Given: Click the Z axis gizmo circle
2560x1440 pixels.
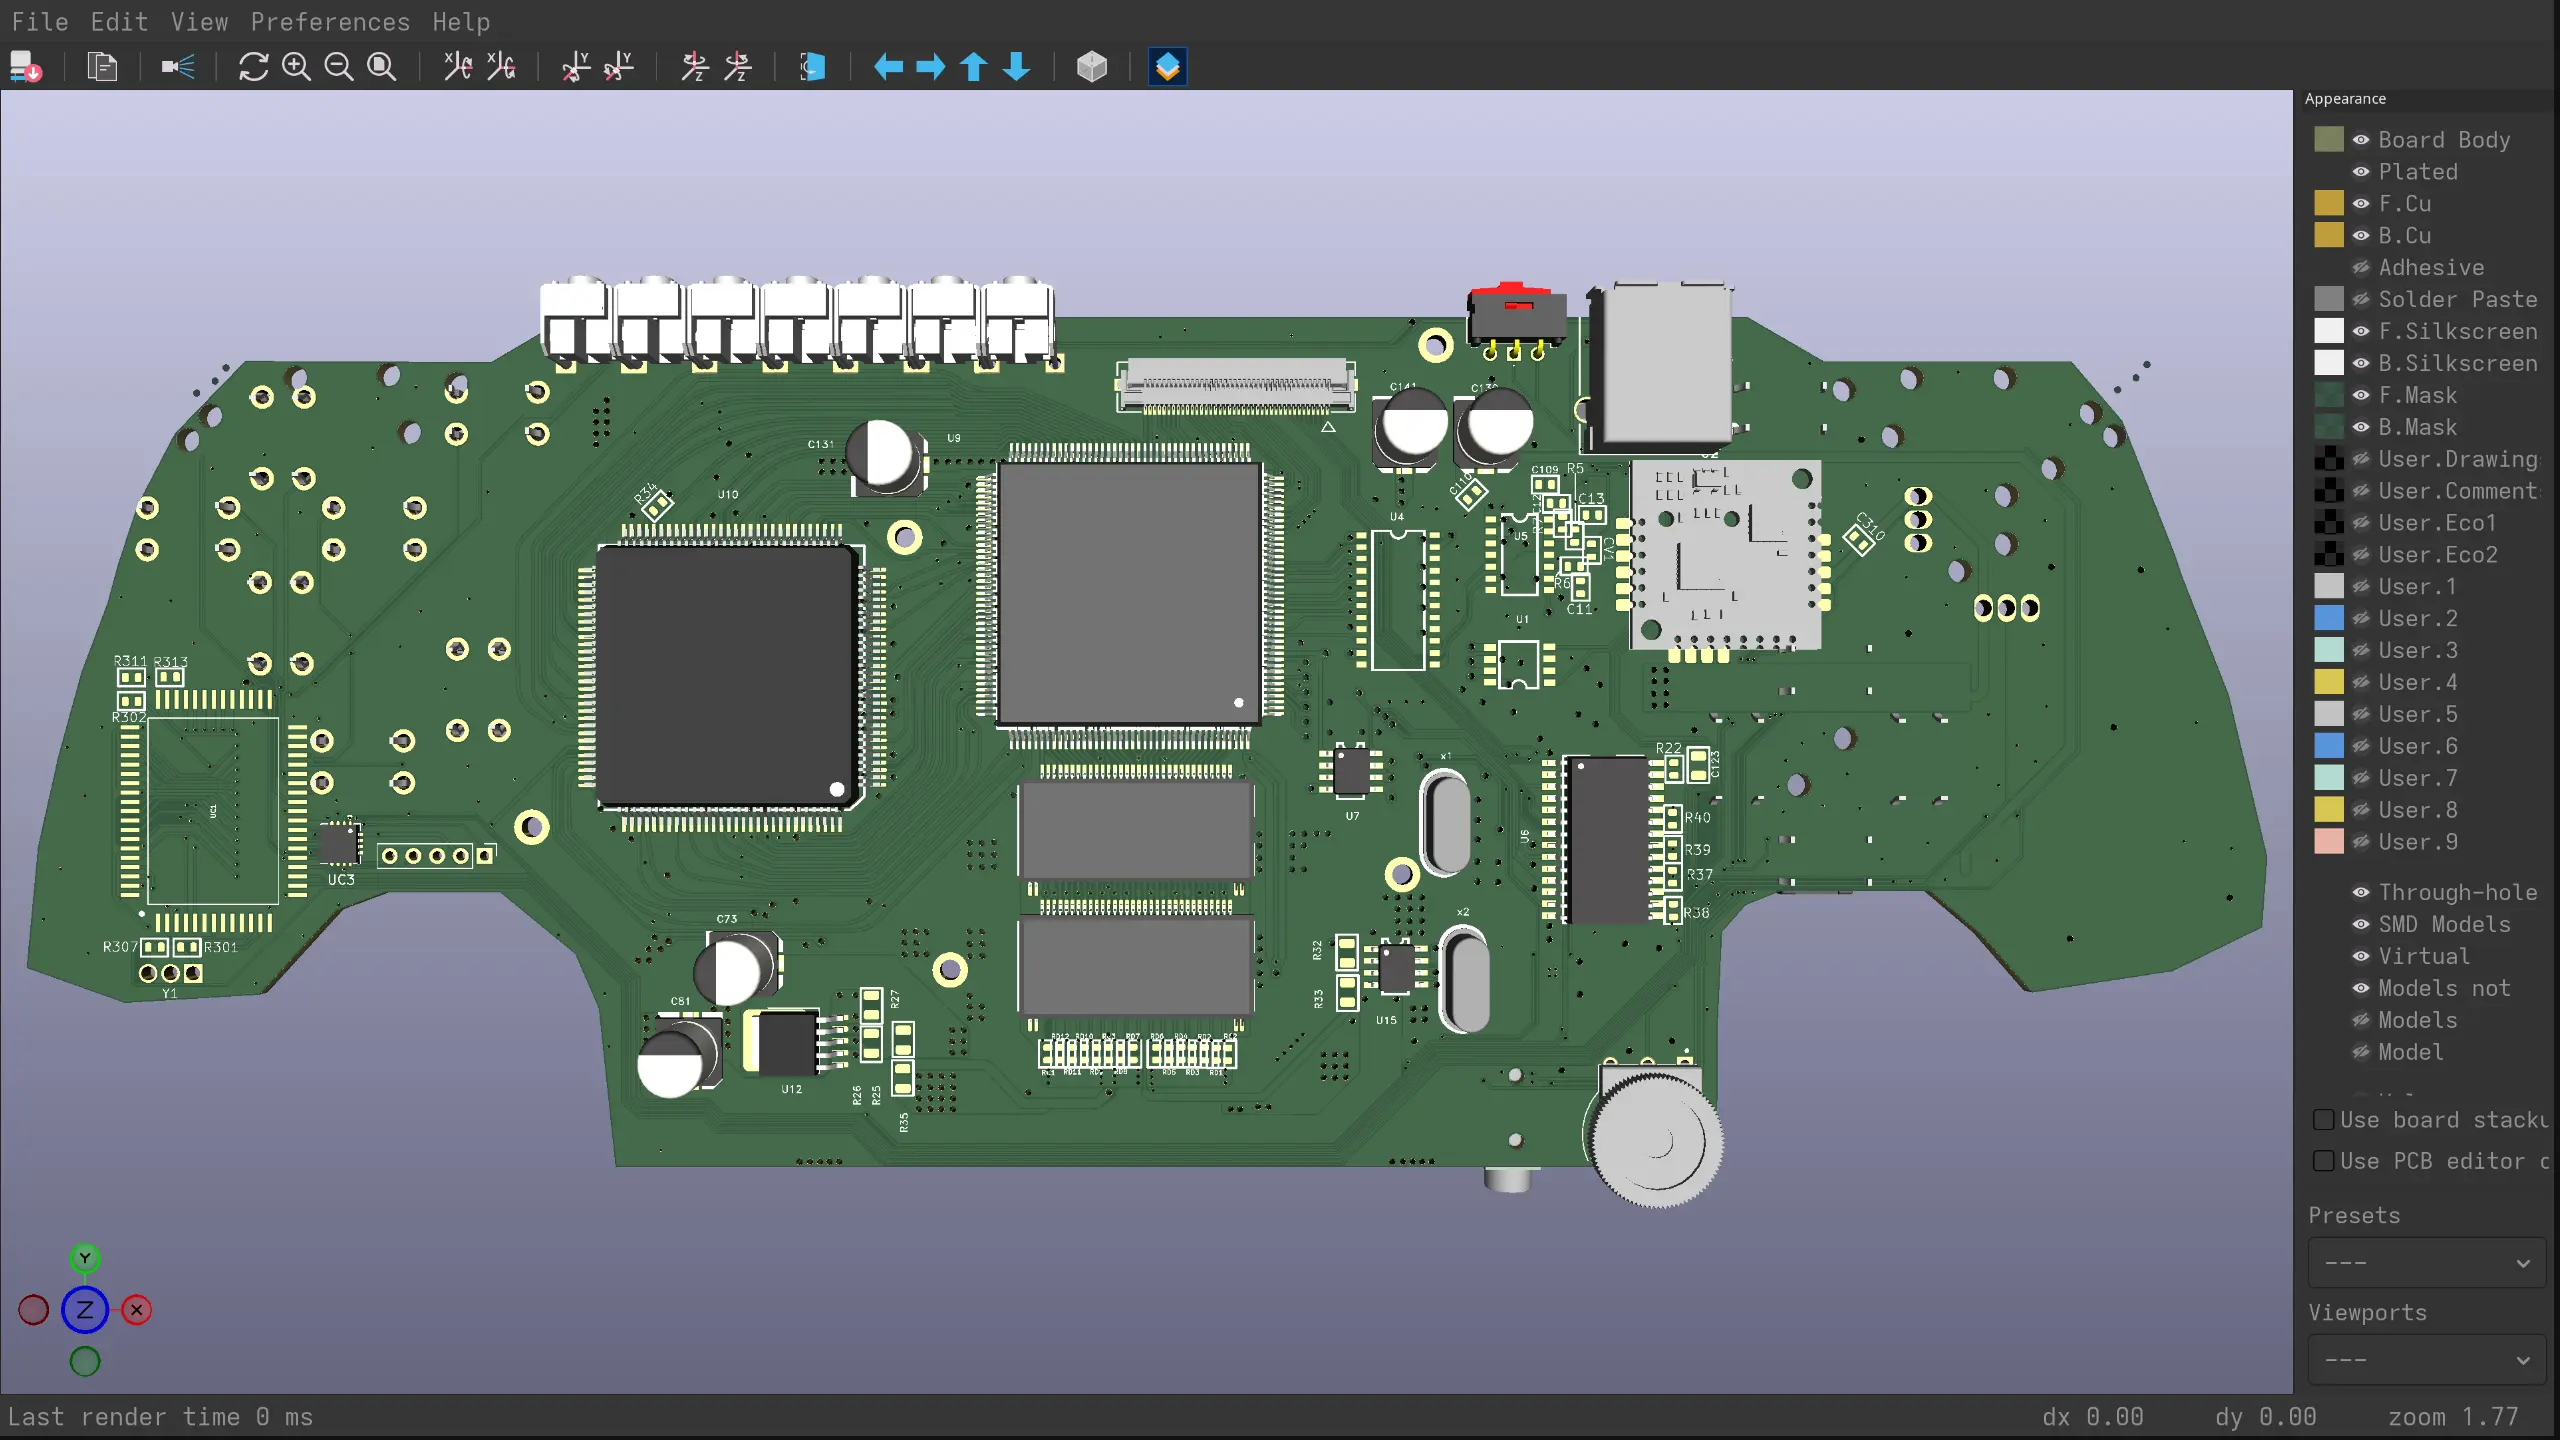Looking at the screenshot, I should [x=85, y=1310].
